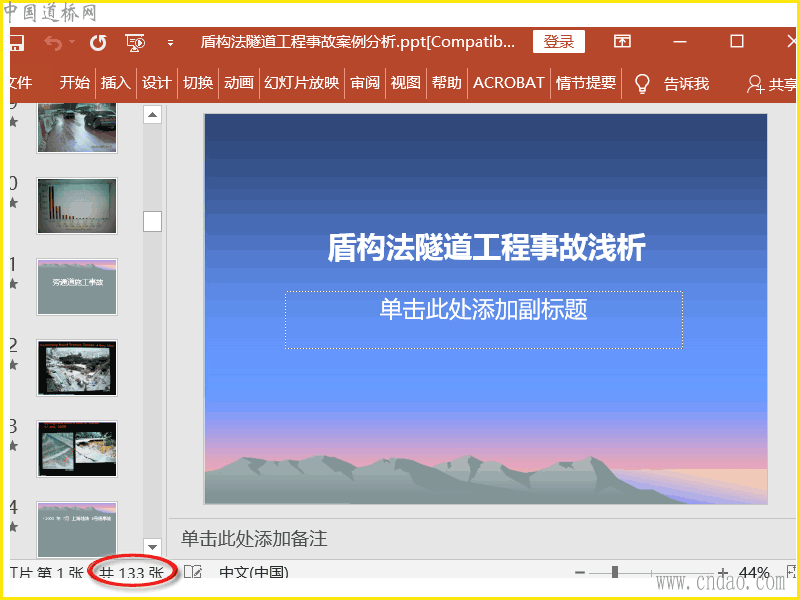Click the 单击此处添加备注 notes area
This screenshot has width=800, height=600.
(x=254, y=539)
